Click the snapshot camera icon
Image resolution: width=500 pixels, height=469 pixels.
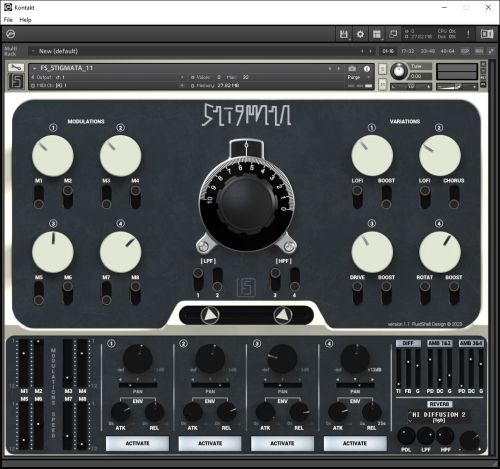point(352,69)
